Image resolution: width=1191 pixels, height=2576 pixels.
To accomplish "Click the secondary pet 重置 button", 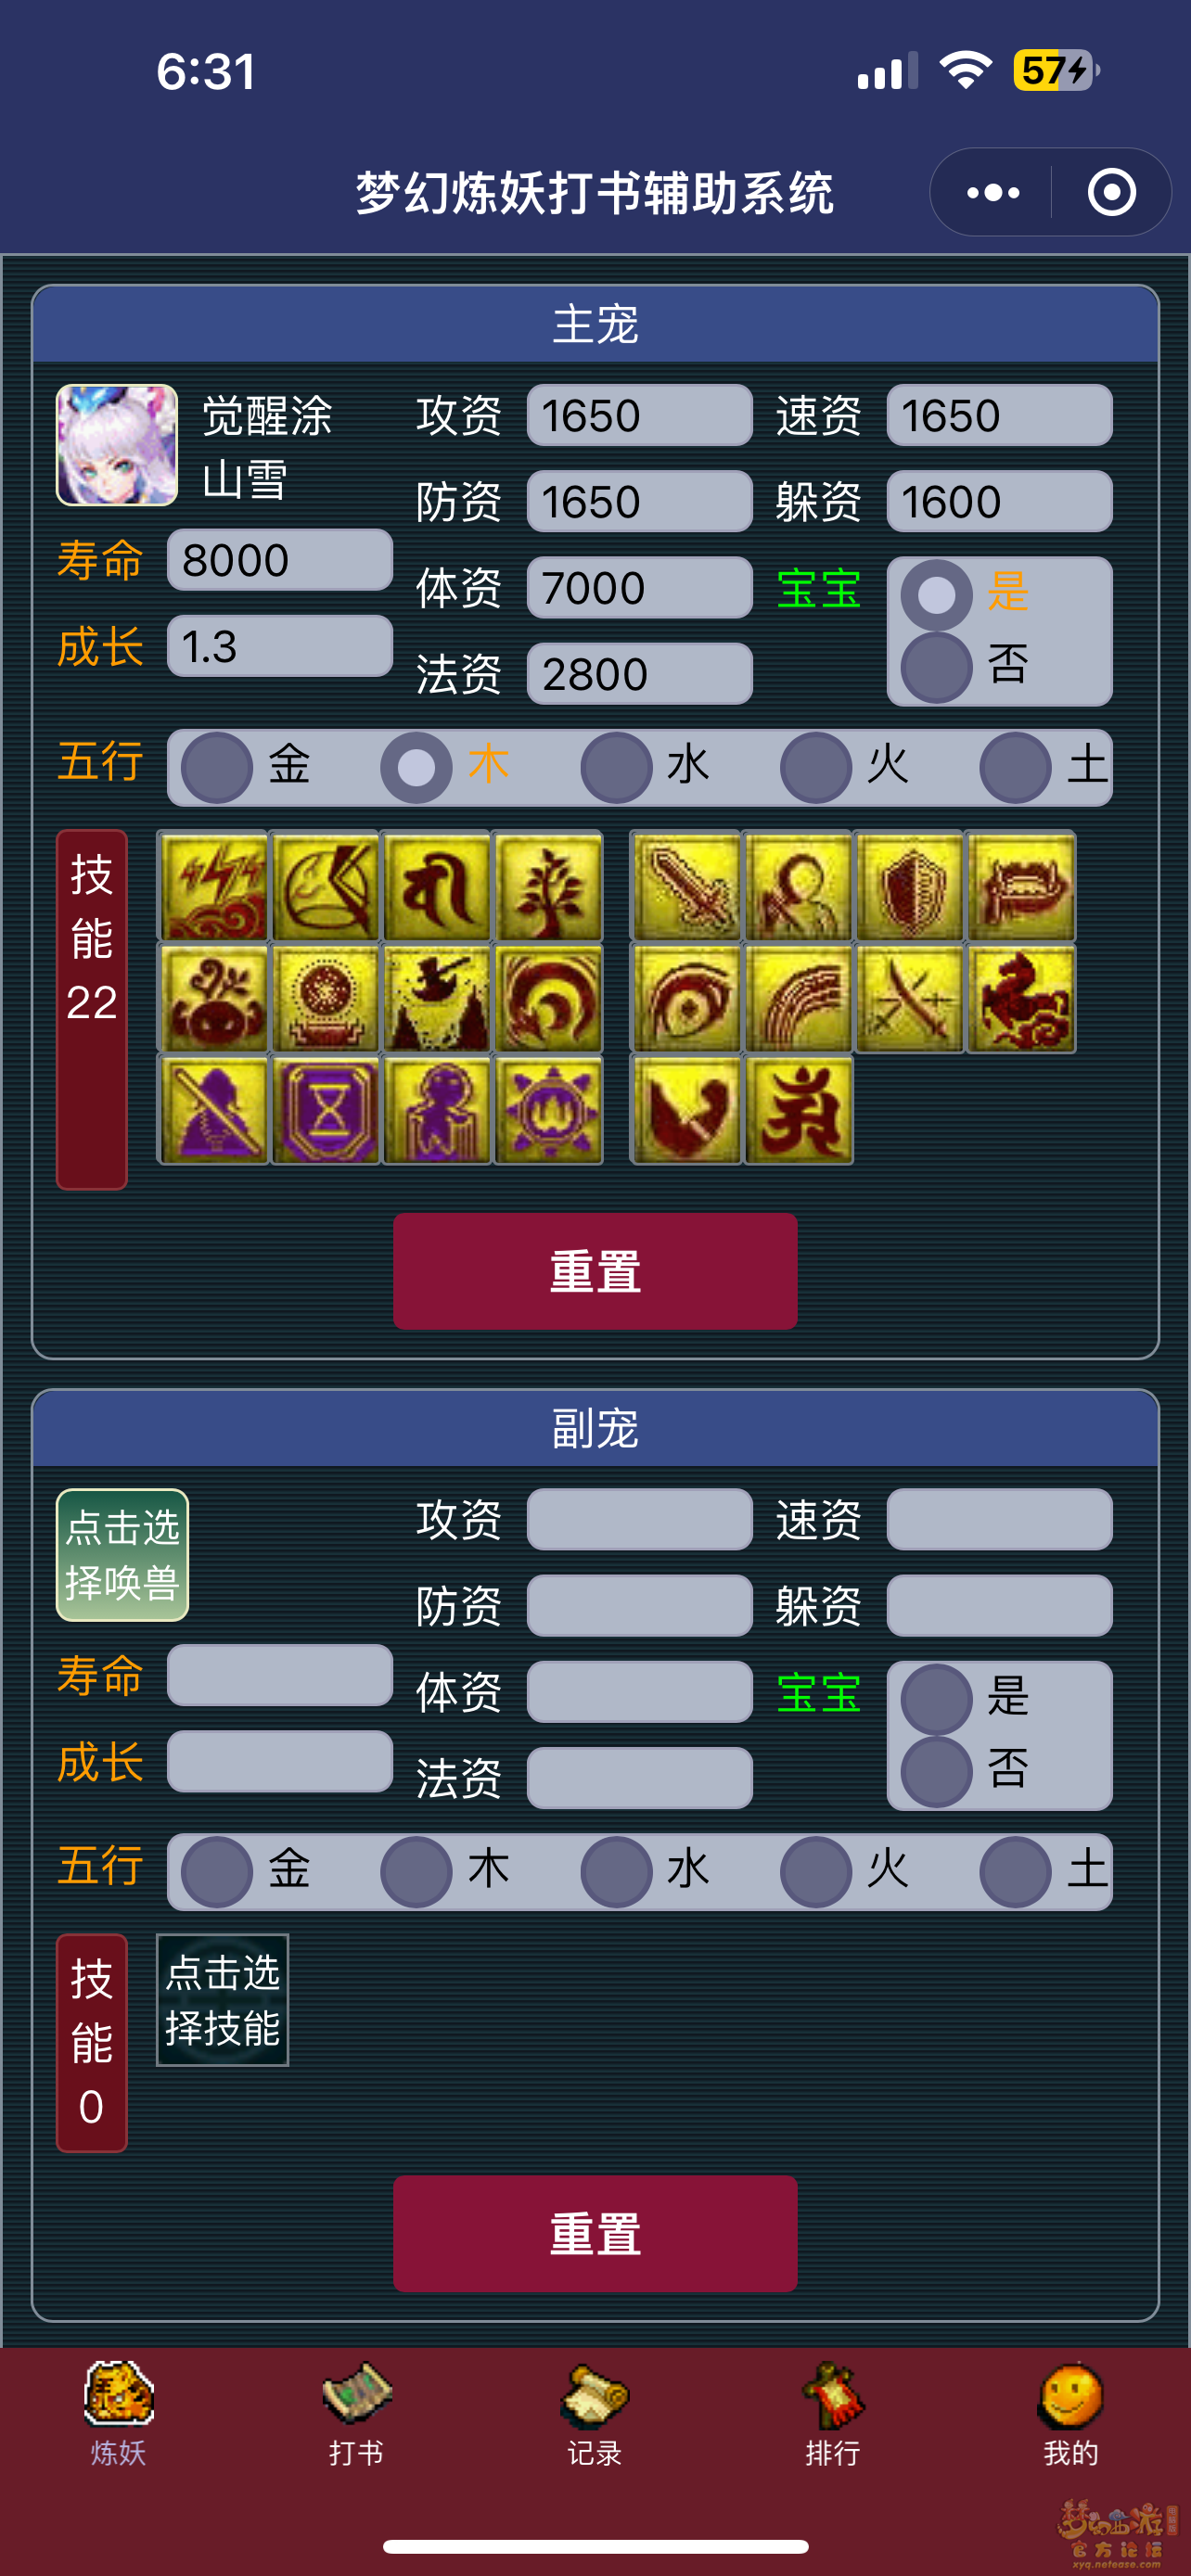I will point(595,2233).
